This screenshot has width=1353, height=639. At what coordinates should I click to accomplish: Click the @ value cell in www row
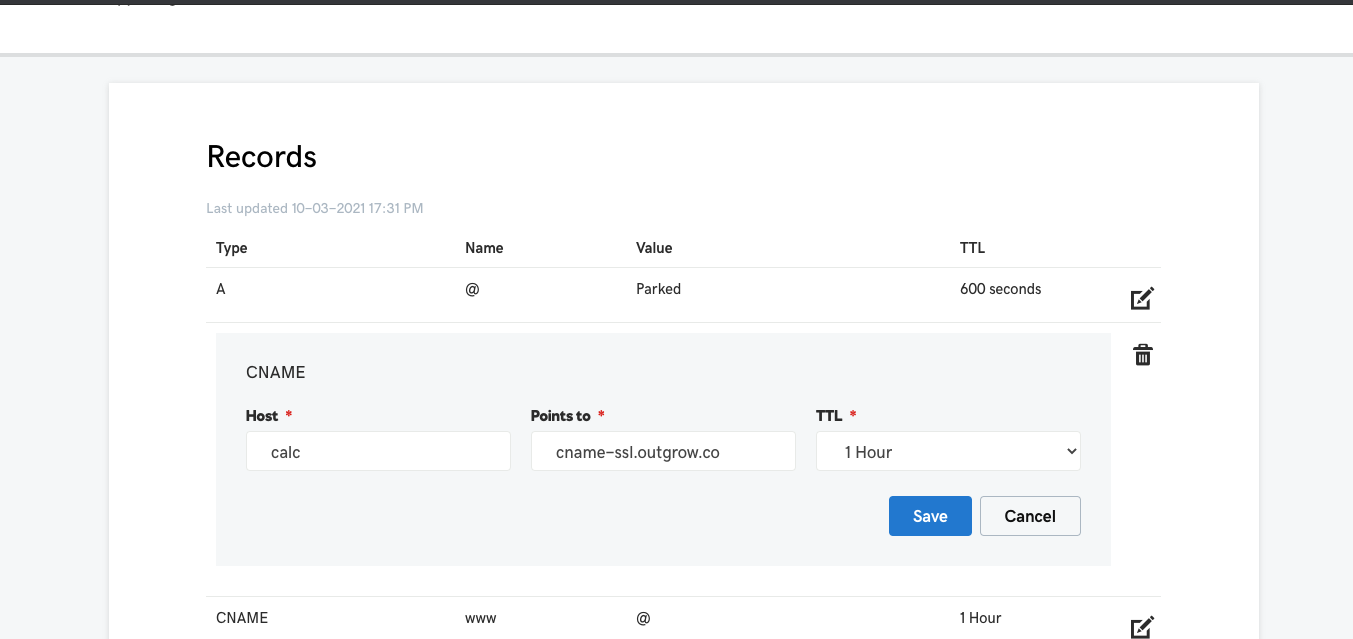643,618
